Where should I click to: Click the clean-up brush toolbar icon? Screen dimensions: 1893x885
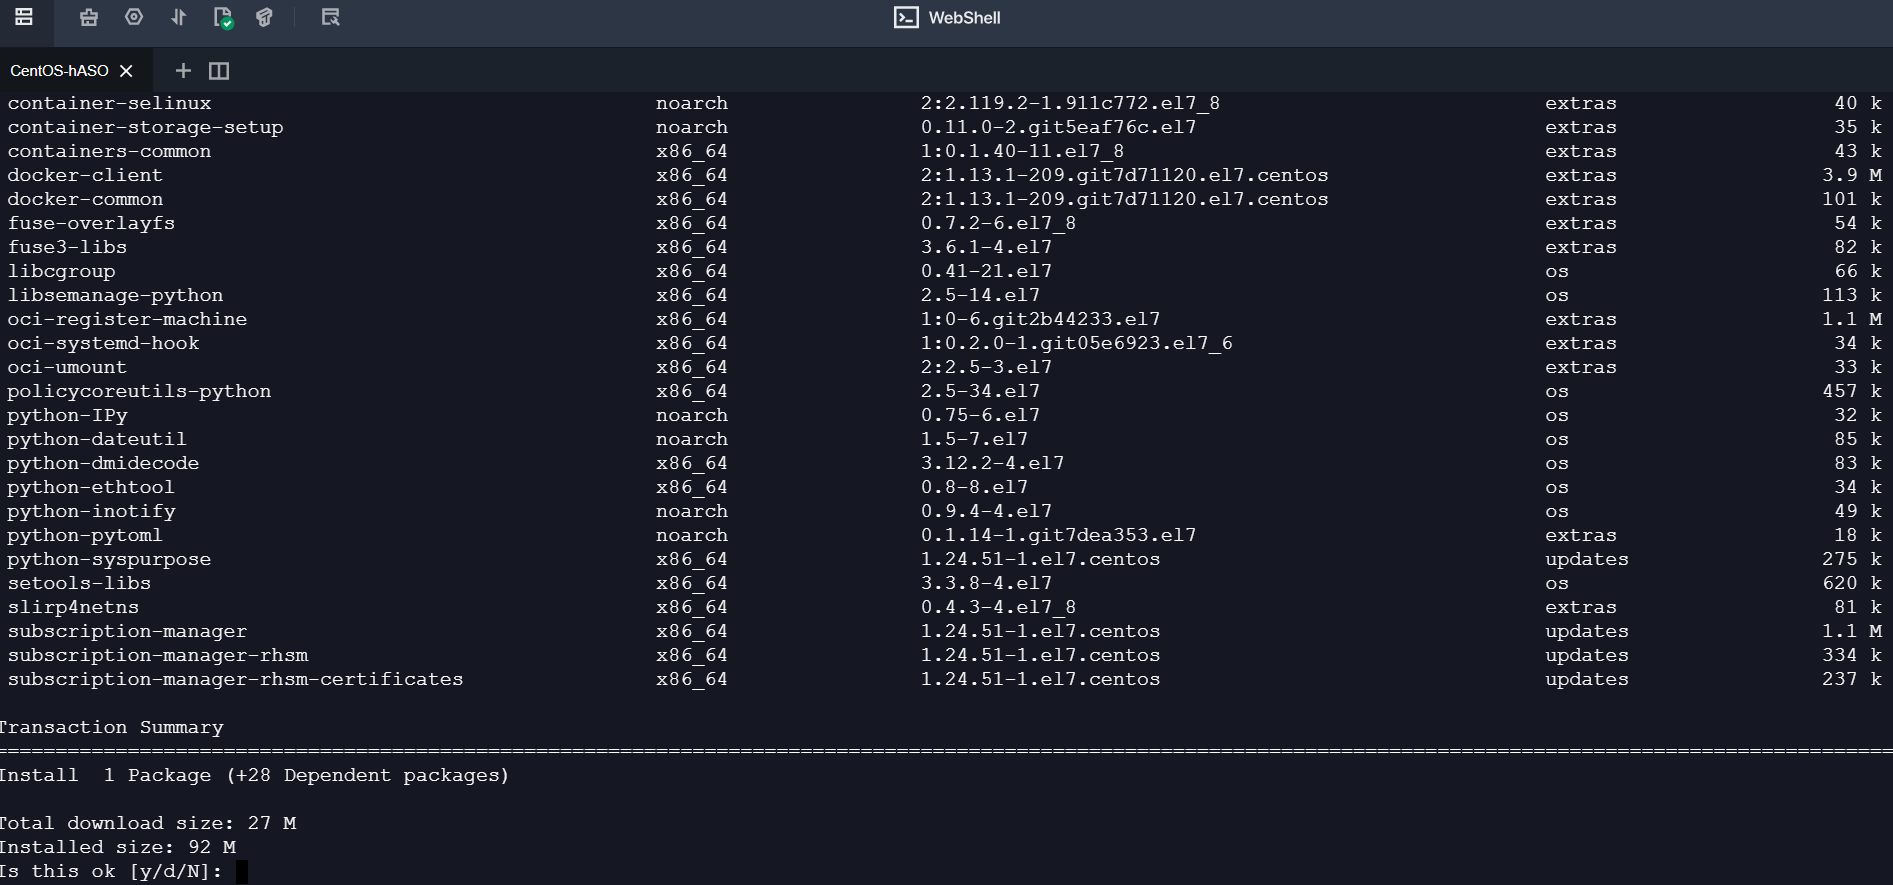click(x=89, y=17)
